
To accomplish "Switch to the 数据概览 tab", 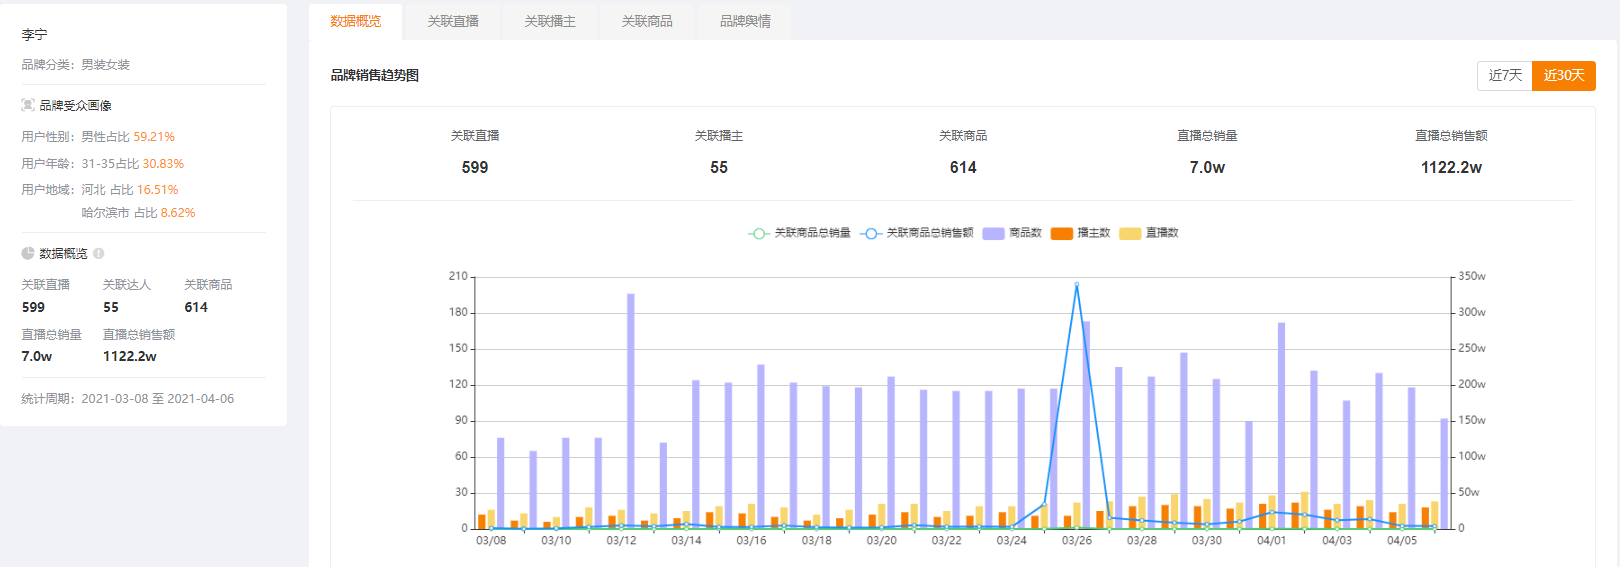I will [355, 21].
